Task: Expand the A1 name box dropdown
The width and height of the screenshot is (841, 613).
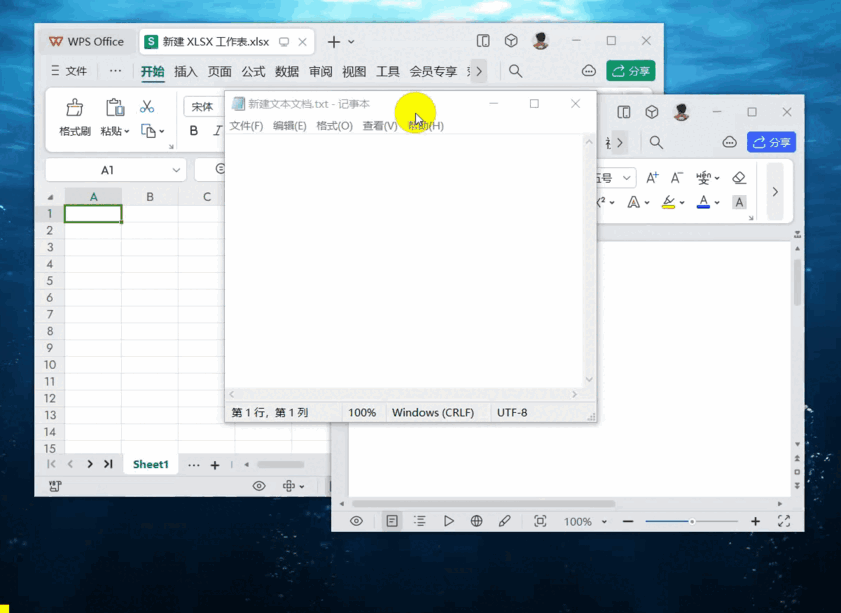Action: click(x=176, y=170)
